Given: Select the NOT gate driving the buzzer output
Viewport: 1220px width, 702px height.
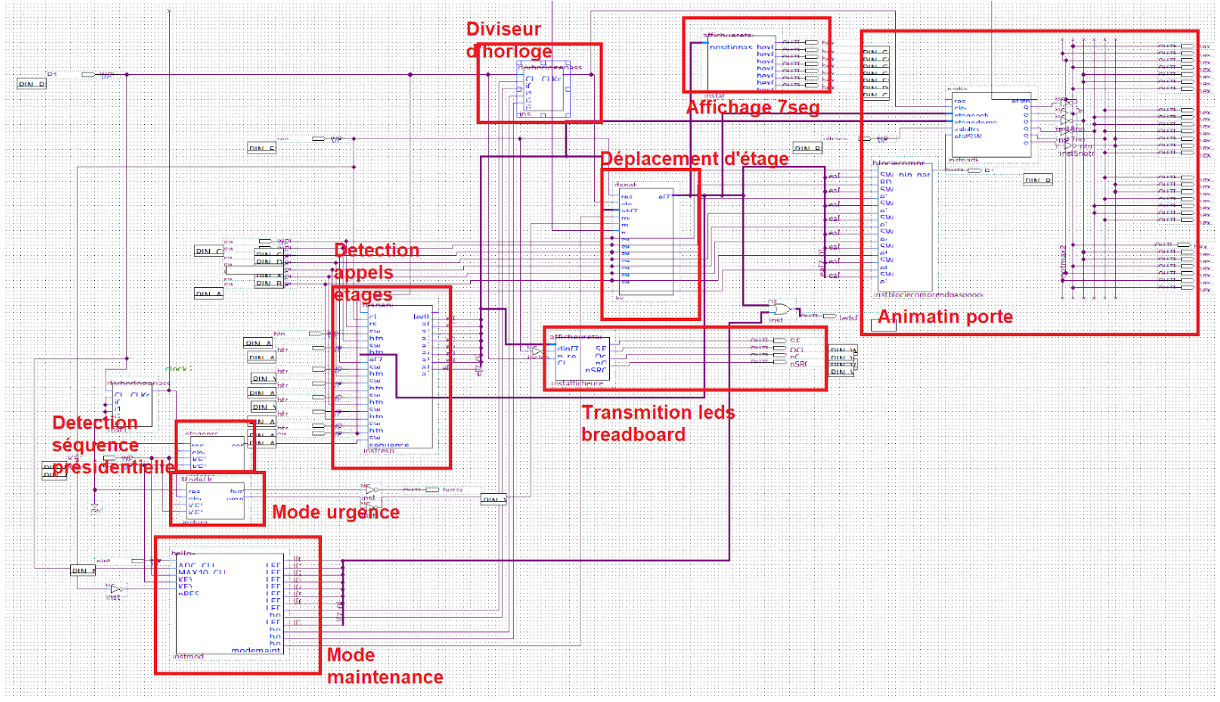Looking at the screenshot, I should coord(369,489).
